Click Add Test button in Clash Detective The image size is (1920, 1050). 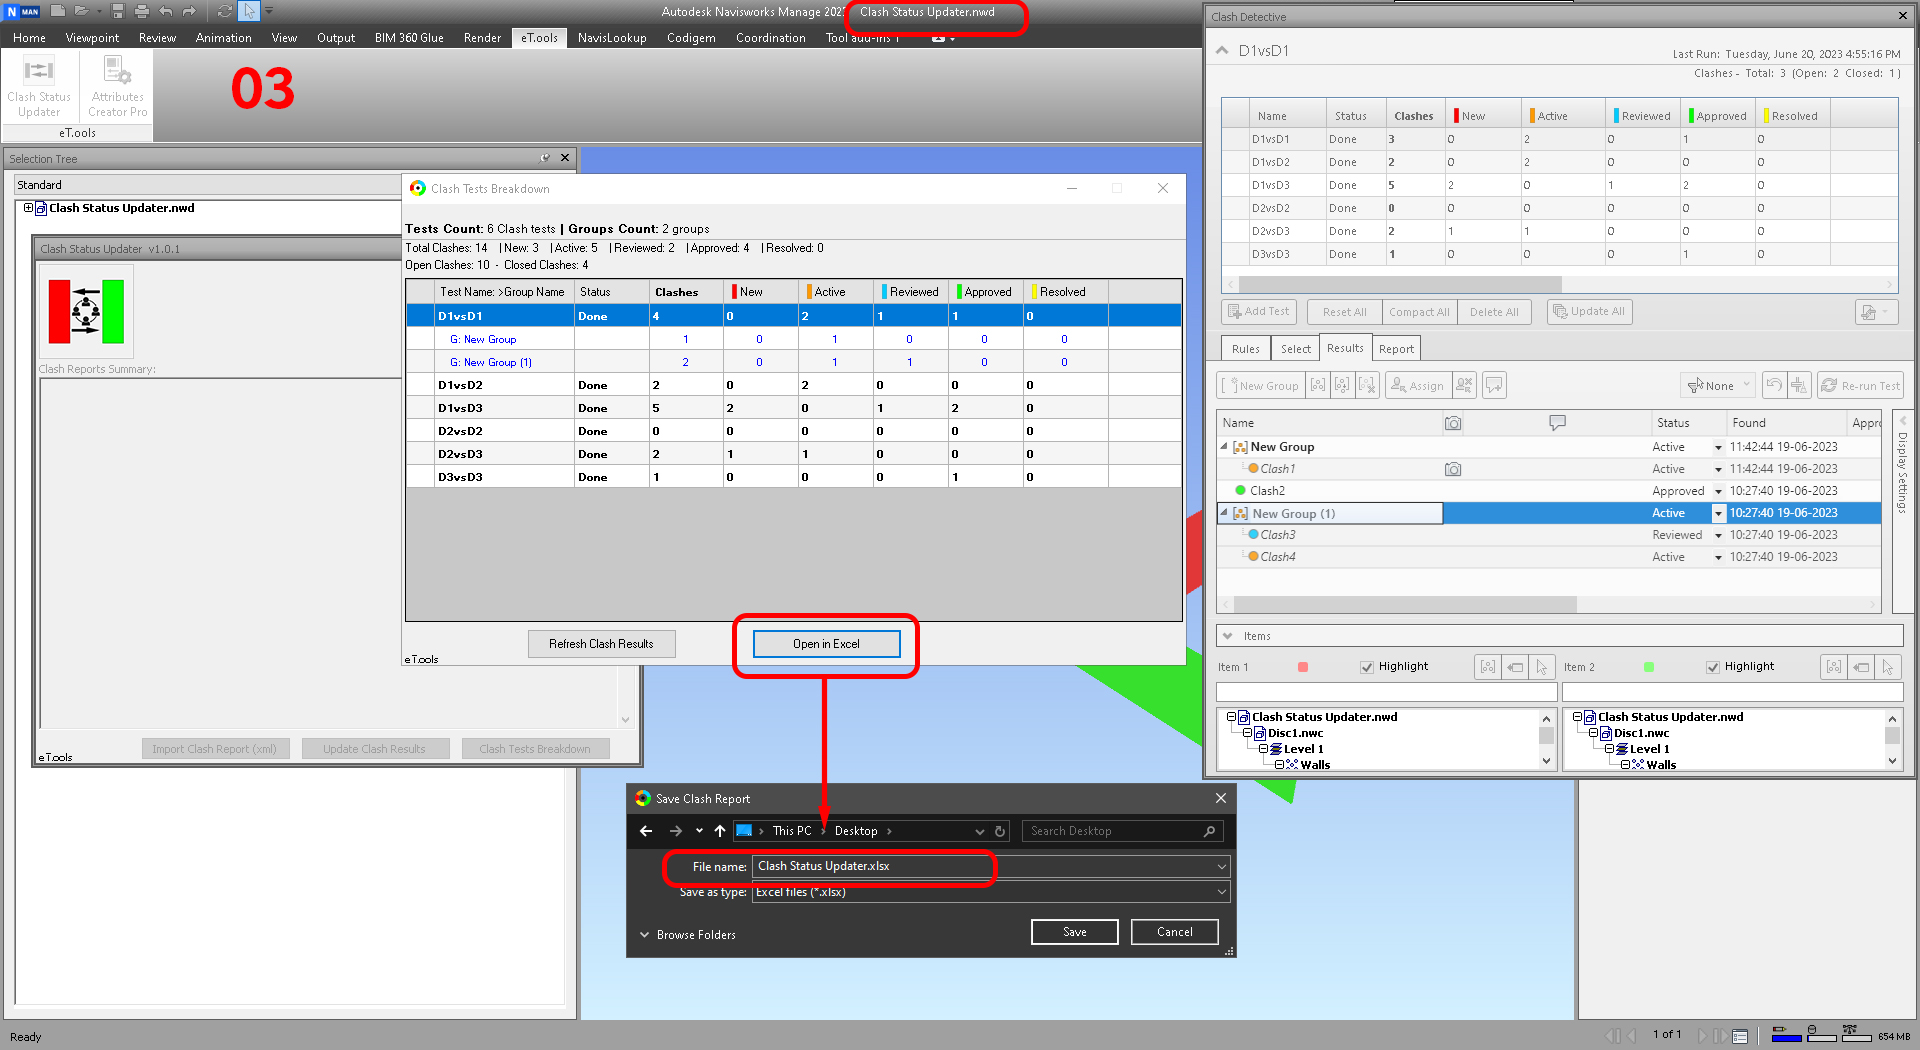1259,312
